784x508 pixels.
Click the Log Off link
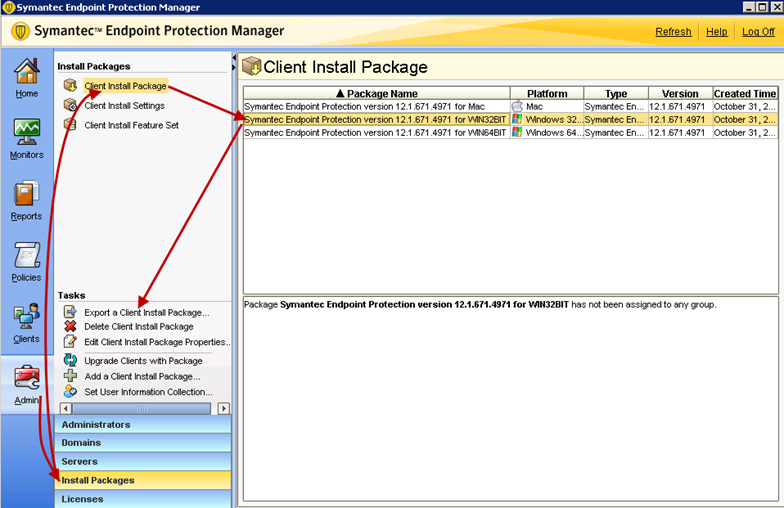758,32
